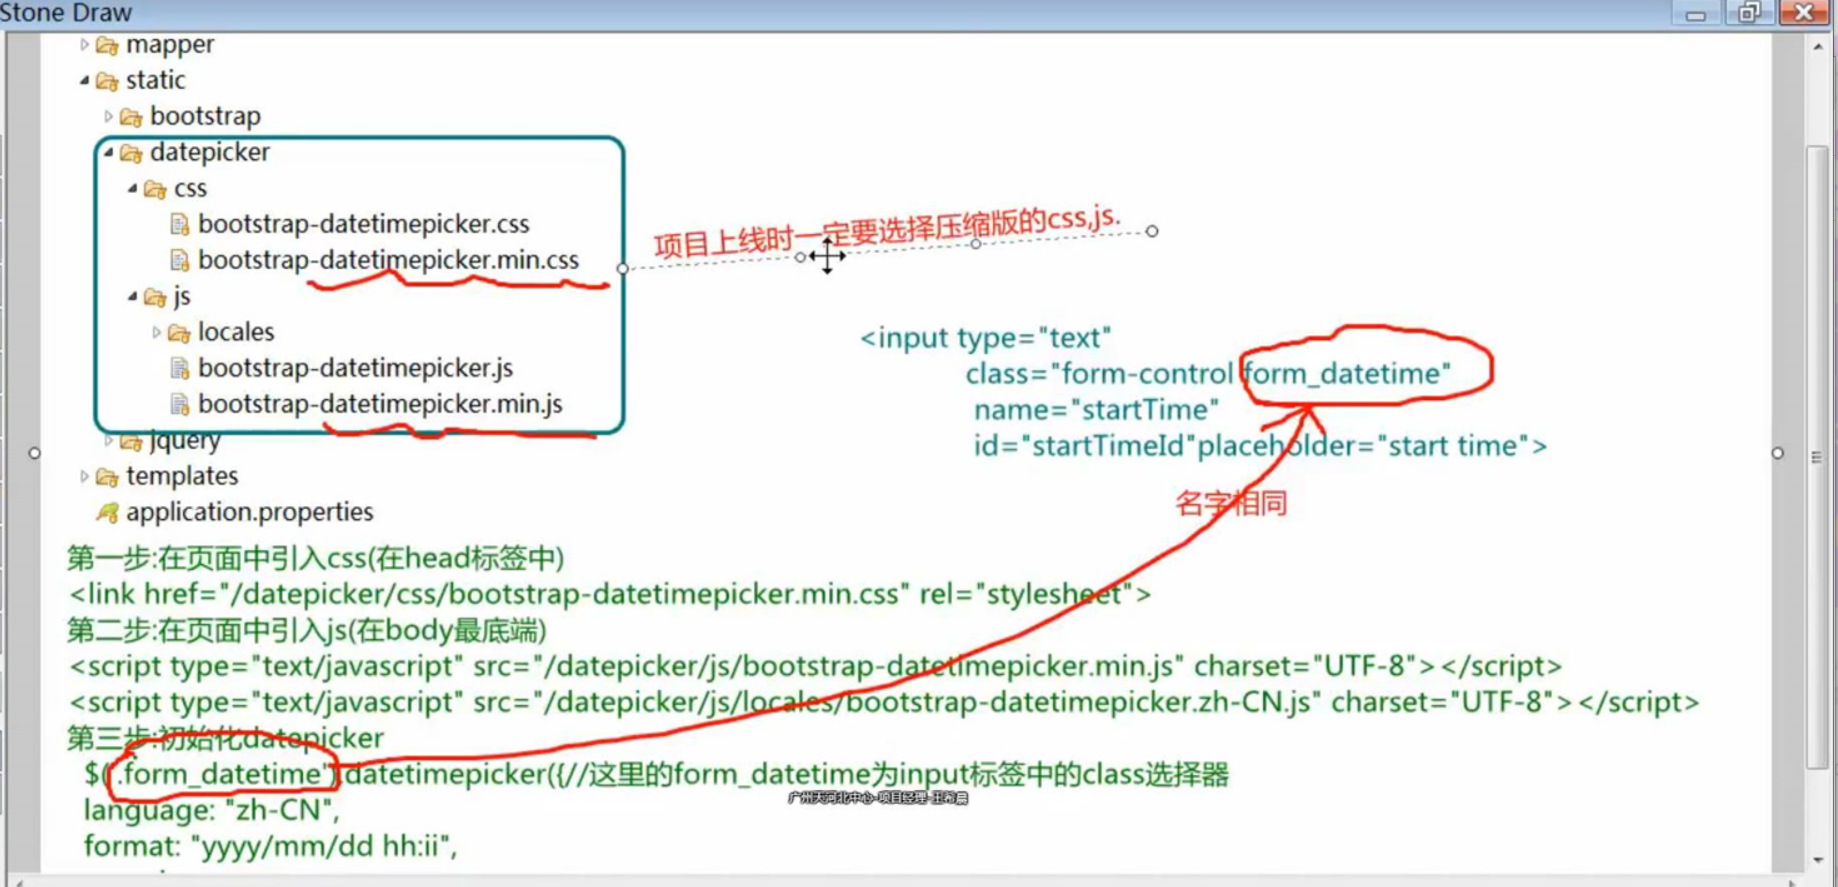Image resolution: width=1838 pixels, height=887 pixels.
Task: Click the static folder icon
Action: [x=107, y=81]
